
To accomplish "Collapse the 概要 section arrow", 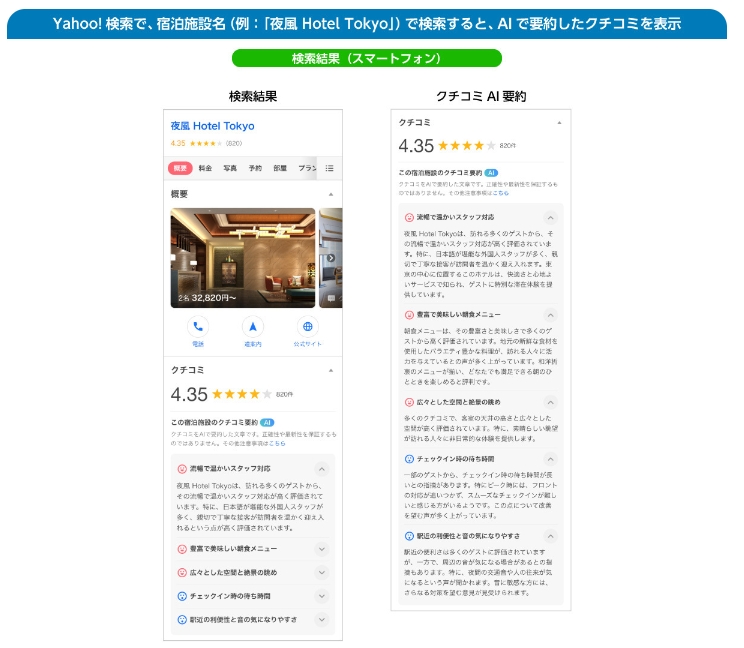I will 331,194.
